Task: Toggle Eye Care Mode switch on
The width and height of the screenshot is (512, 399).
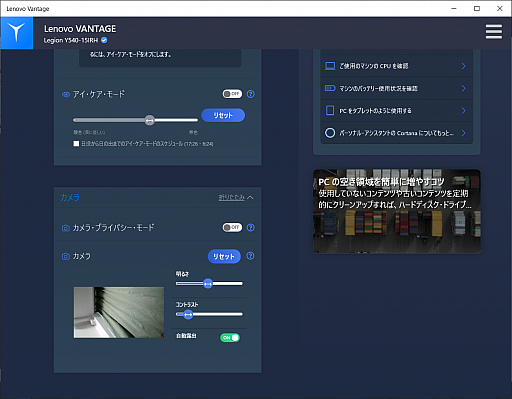Action: coord(232,94)
